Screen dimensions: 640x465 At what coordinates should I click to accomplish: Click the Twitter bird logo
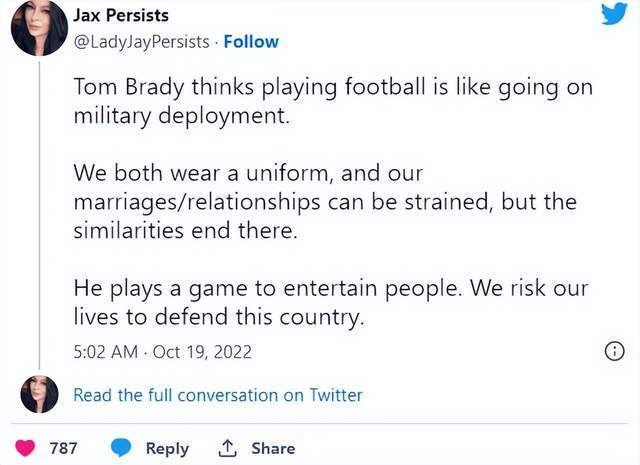(614, 15)
